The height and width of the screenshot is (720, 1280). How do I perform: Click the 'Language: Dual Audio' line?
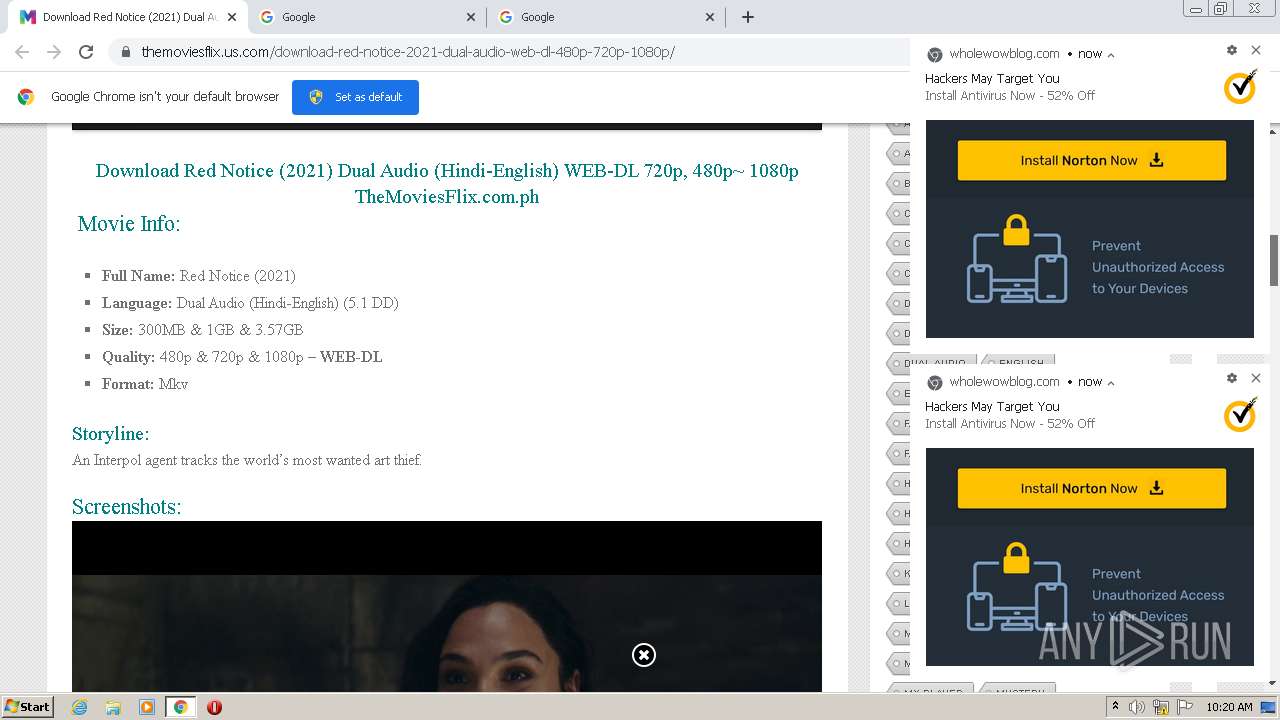[250, 303]
